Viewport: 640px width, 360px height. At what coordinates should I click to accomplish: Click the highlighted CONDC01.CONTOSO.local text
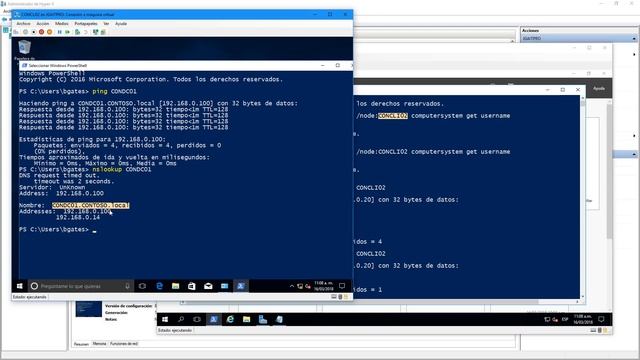pyautogui.click(x=91, y=205)
